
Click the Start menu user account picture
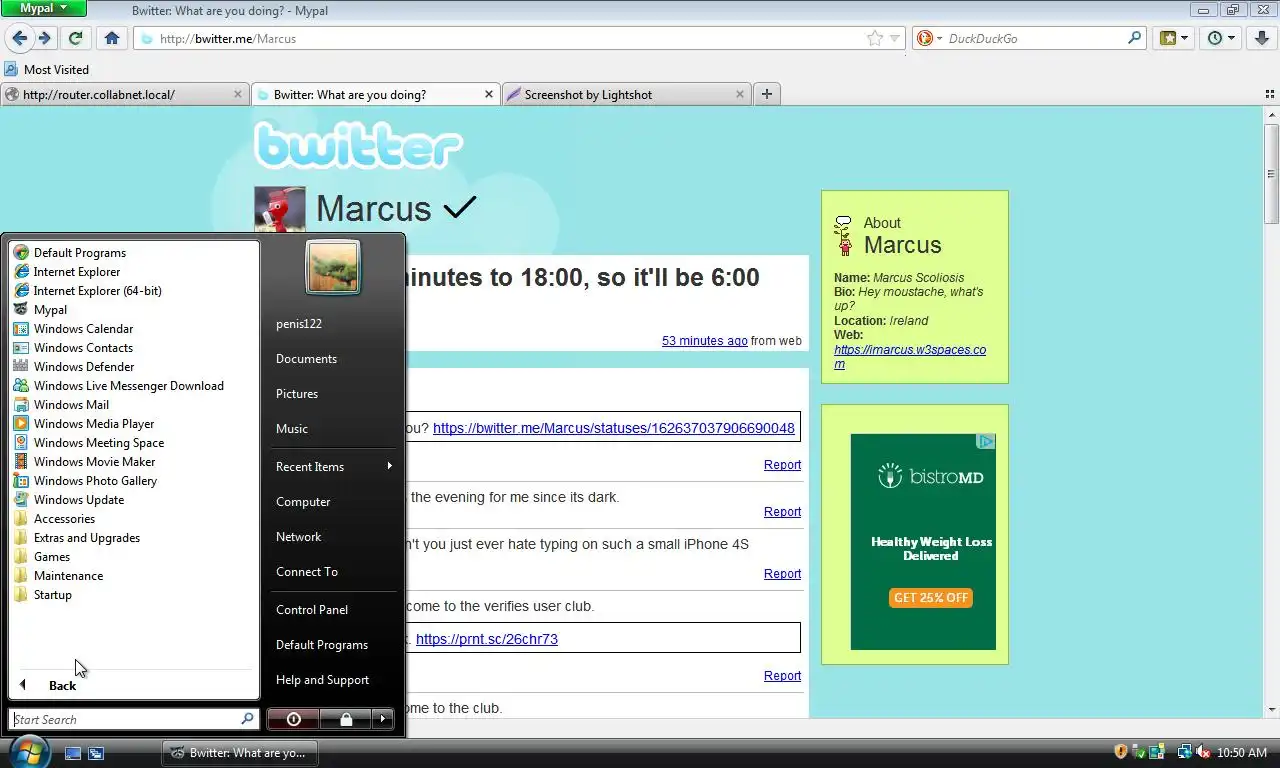click(x=333, y=267)
